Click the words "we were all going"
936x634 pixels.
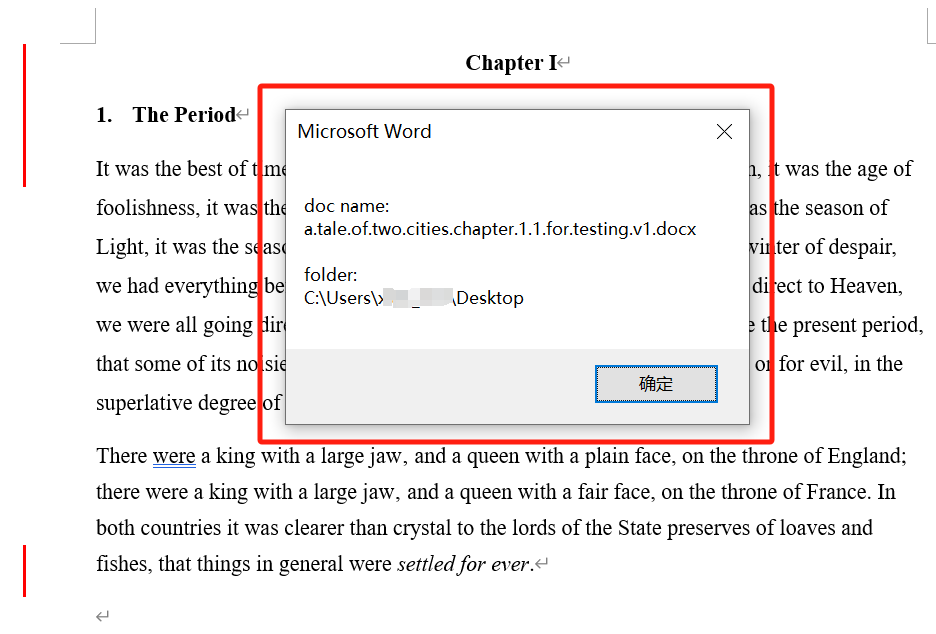(x=175, y=325)
